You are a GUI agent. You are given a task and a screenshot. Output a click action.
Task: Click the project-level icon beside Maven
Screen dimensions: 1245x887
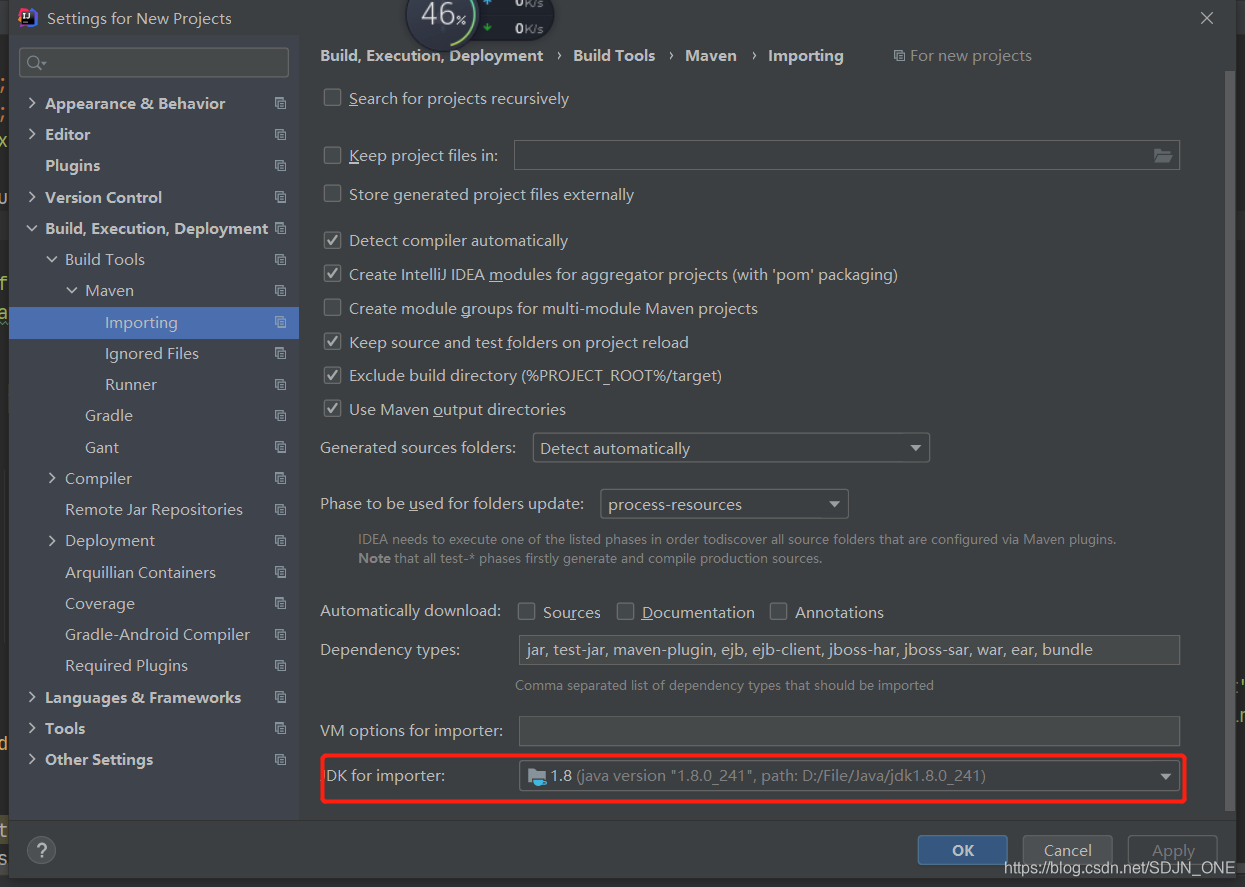[x=280, y=290]
